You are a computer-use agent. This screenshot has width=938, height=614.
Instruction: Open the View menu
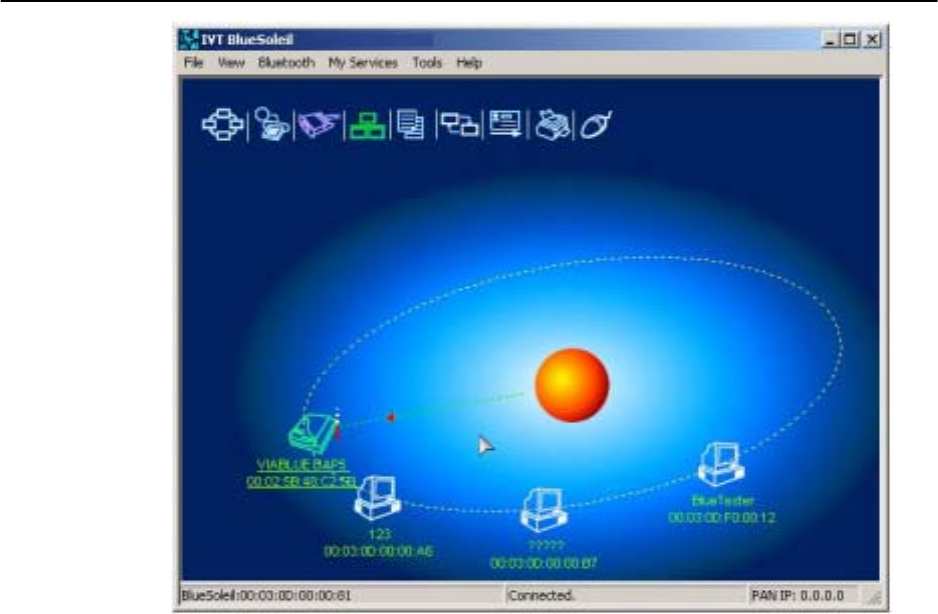pyautogui.click(x=231, y=62)
